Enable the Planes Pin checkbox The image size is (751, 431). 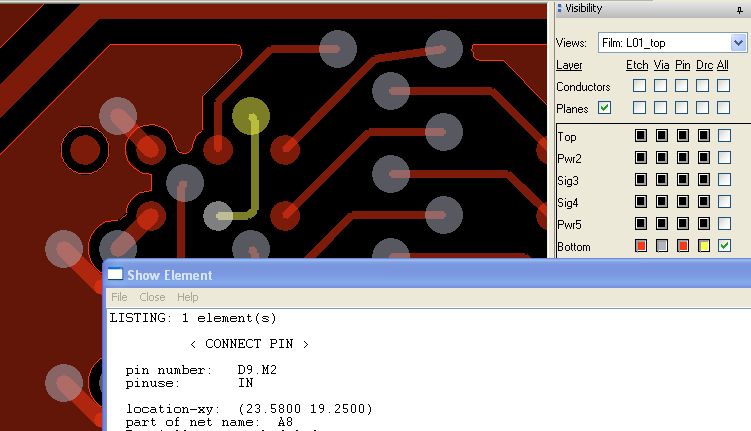(682, 108)
